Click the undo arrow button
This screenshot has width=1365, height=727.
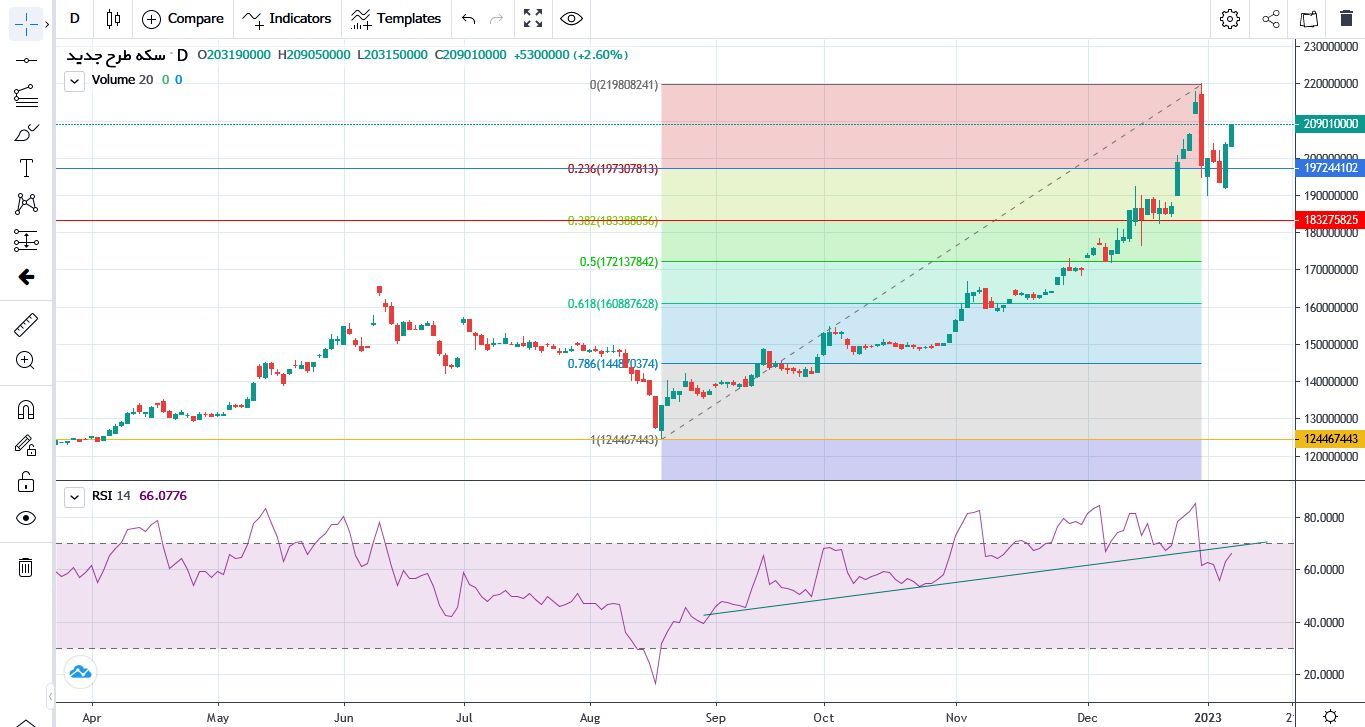(468, 19)
